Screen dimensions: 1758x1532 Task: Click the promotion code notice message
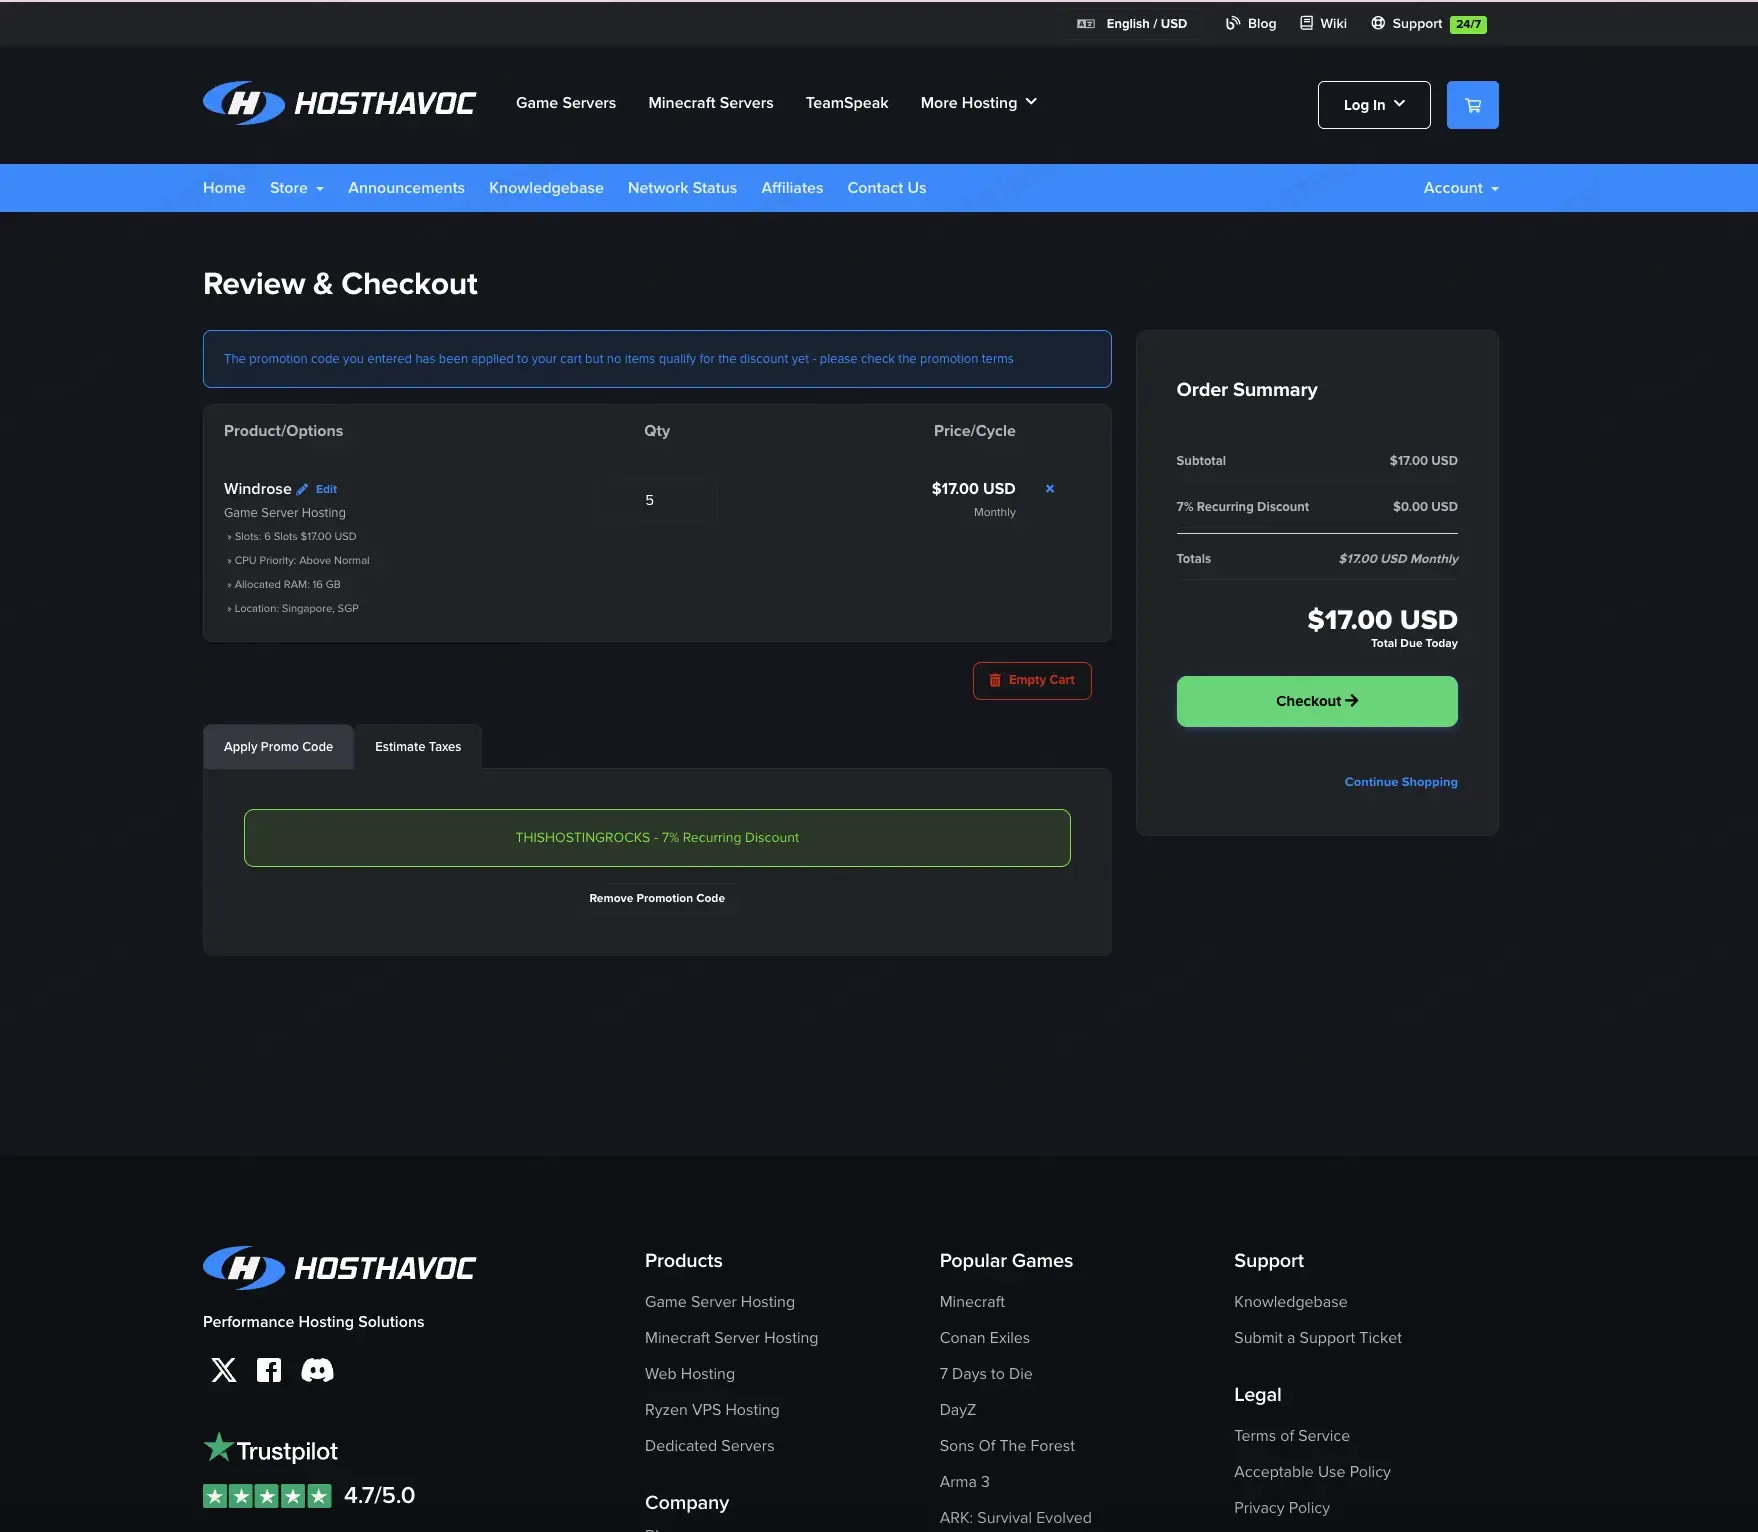(657, 359)
